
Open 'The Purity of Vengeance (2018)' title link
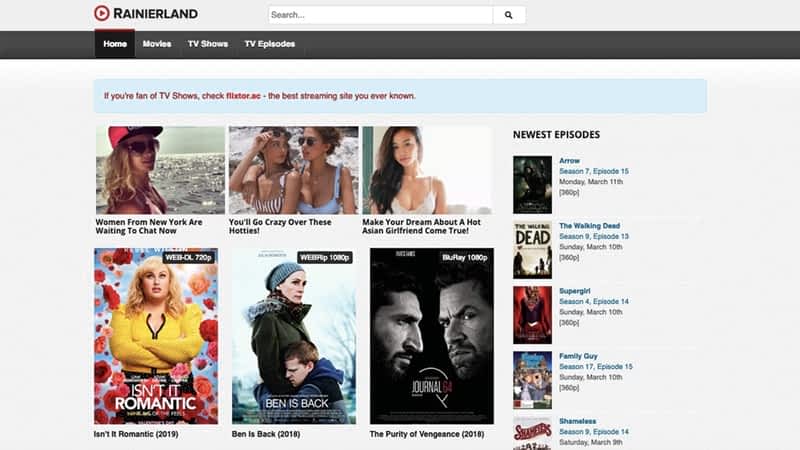tap(427, 434)
